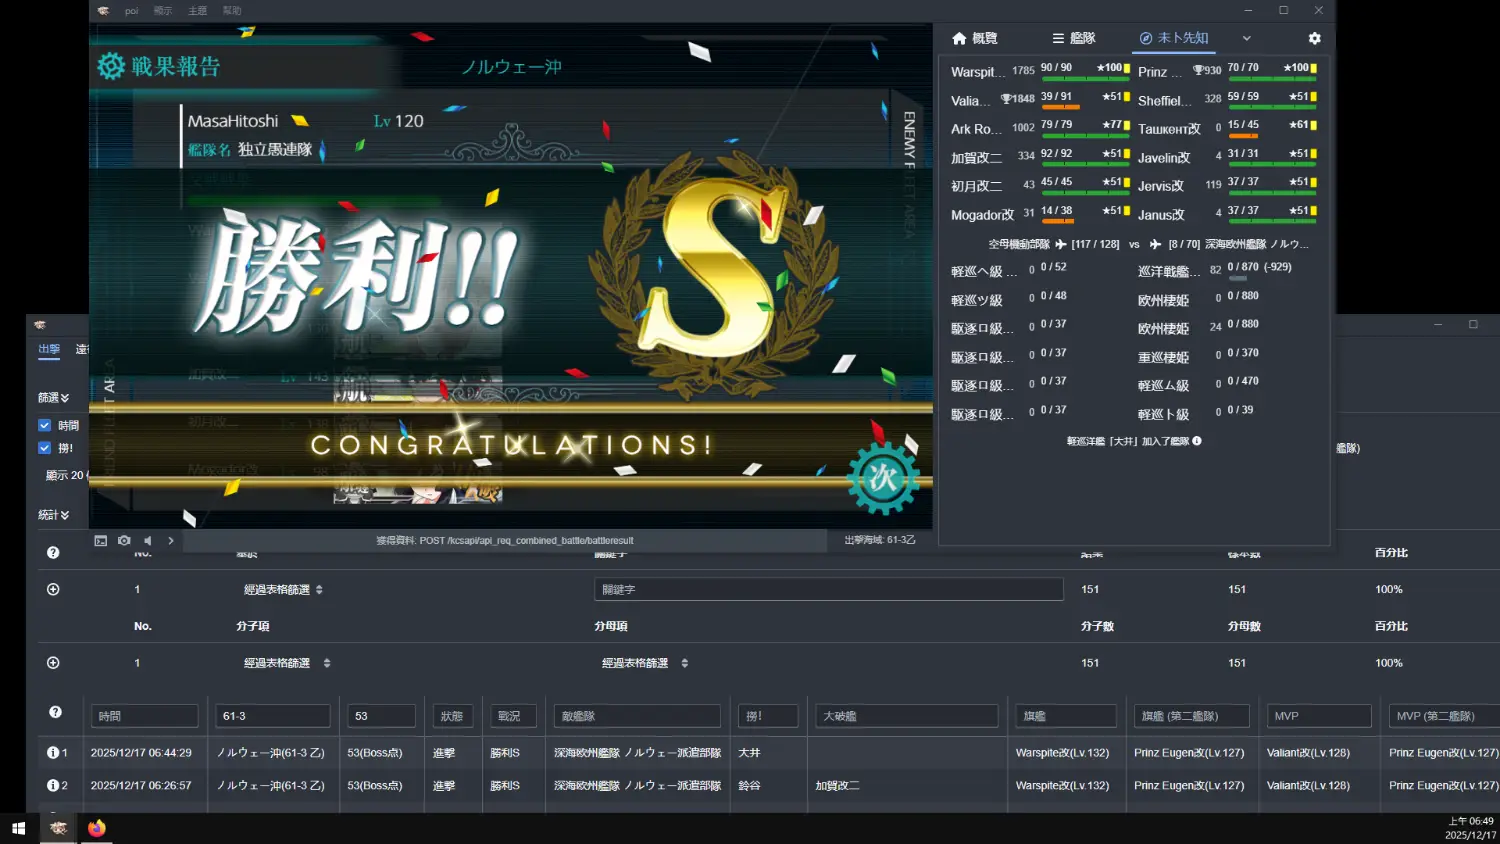Click the info icon on record row 1
The height and width of the screenshot is (844, 1500).
(x=53, y=753)
